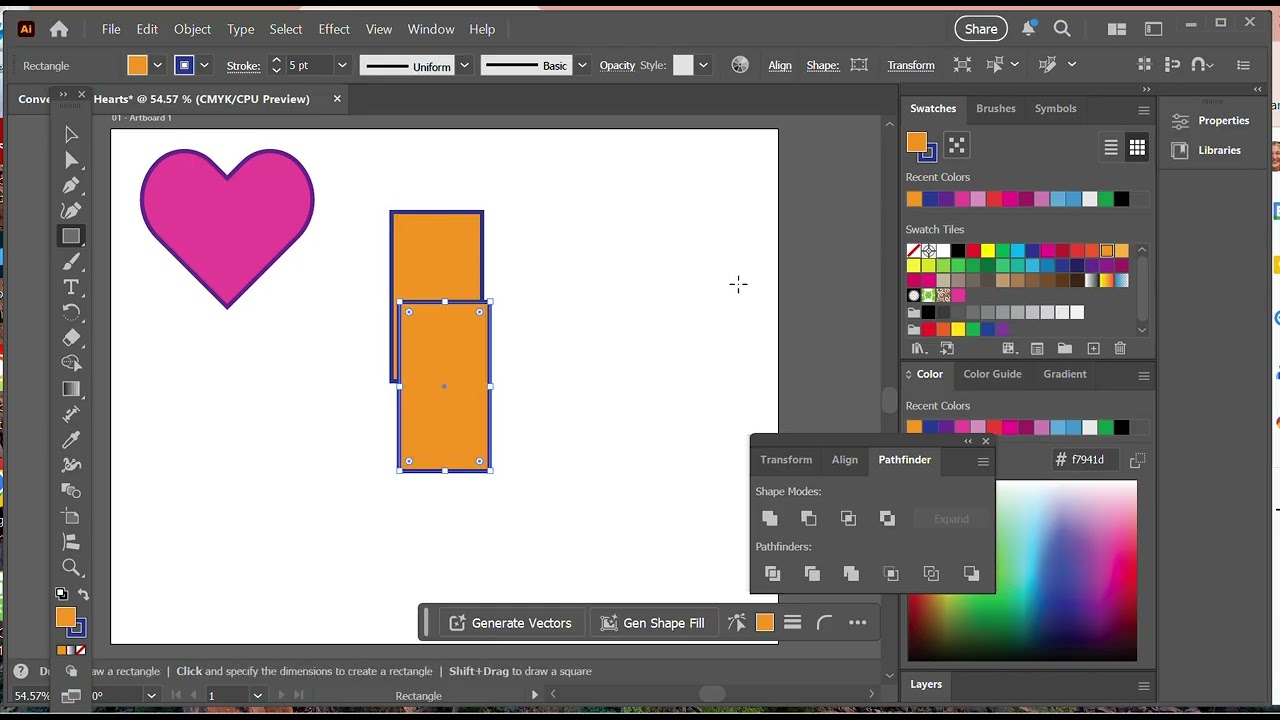This screenshot has height=720, width=1280.
Task: Collapse the Color panel expander
Action: (909, 374)
